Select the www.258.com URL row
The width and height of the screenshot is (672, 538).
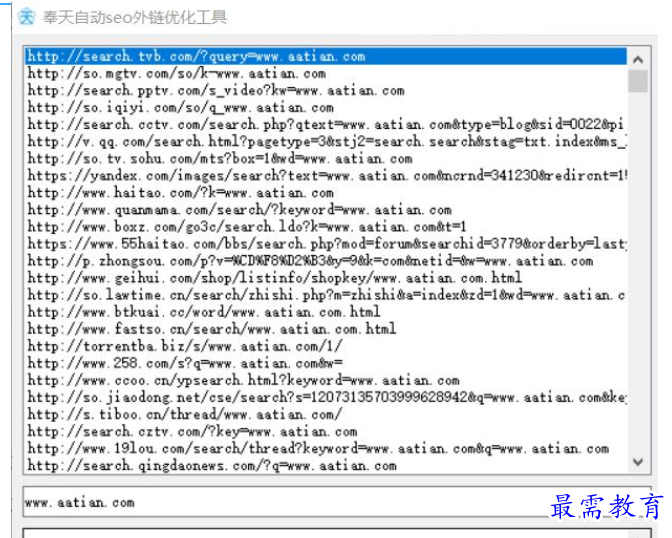(326, 363)
